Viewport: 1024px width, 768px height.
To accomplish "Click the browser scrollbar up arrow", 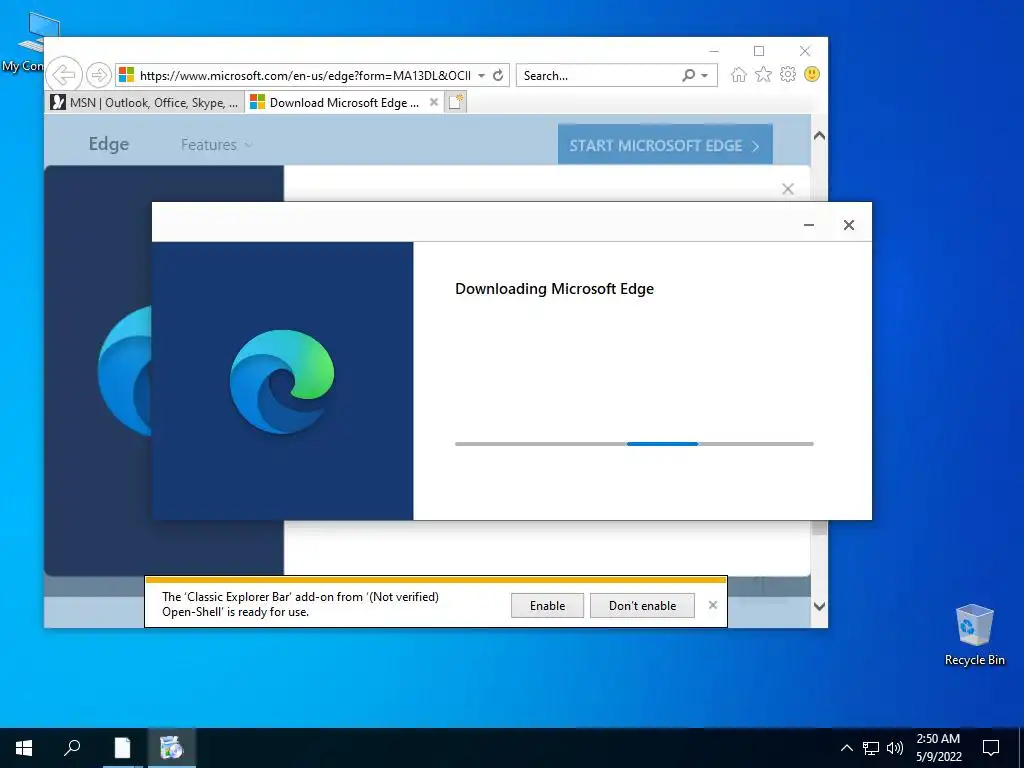I will (819, 136).
